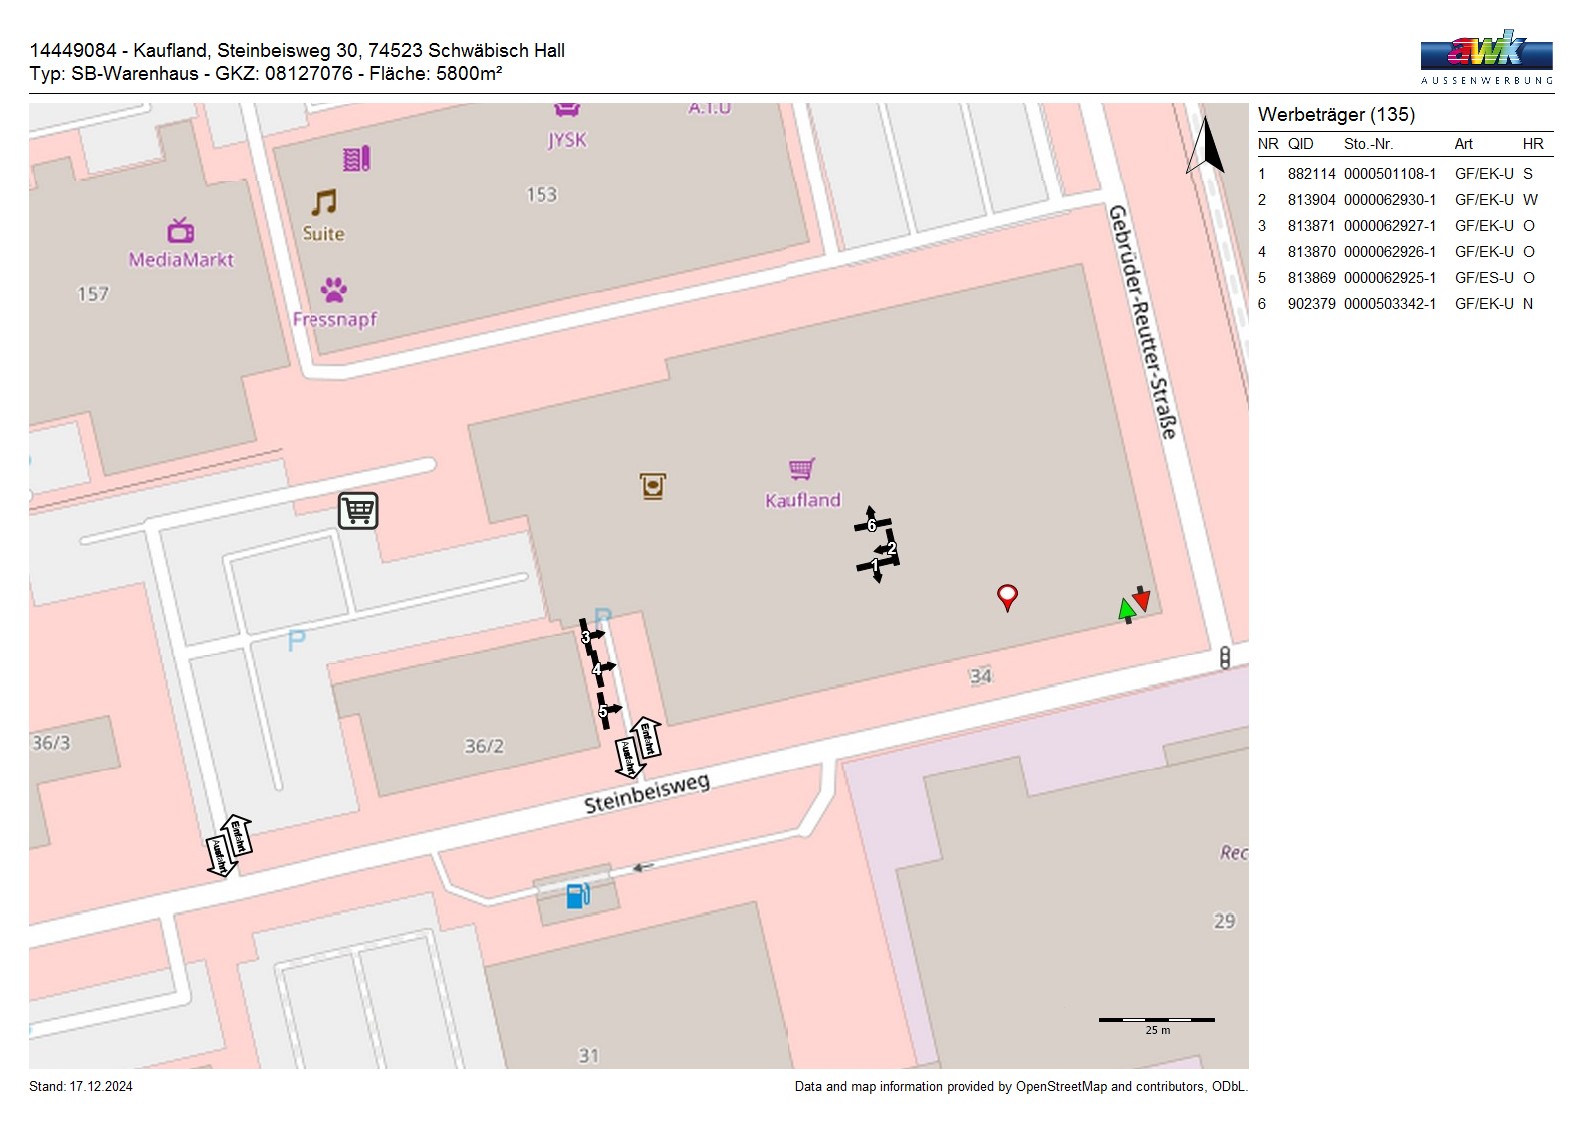Click the JYSK furniture icon

[x=567, y=110]
